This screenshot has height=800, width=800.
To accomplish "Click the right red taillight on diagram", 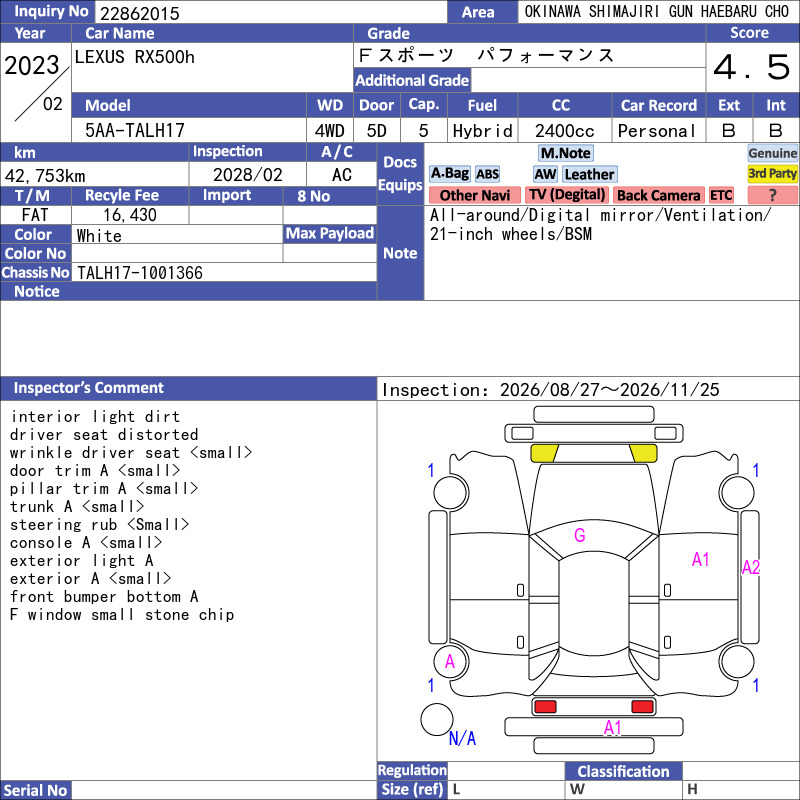I will click(642, 707).
